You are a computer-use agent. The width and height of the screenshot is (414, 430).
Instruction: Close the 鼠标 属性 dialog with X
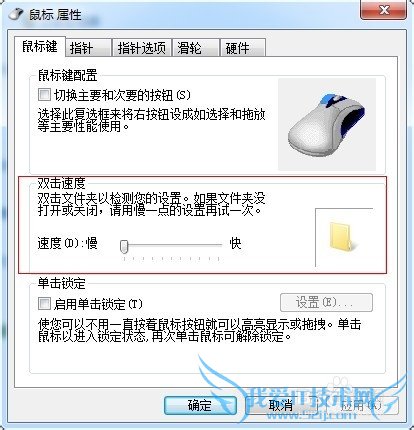[x=383, y=10]
